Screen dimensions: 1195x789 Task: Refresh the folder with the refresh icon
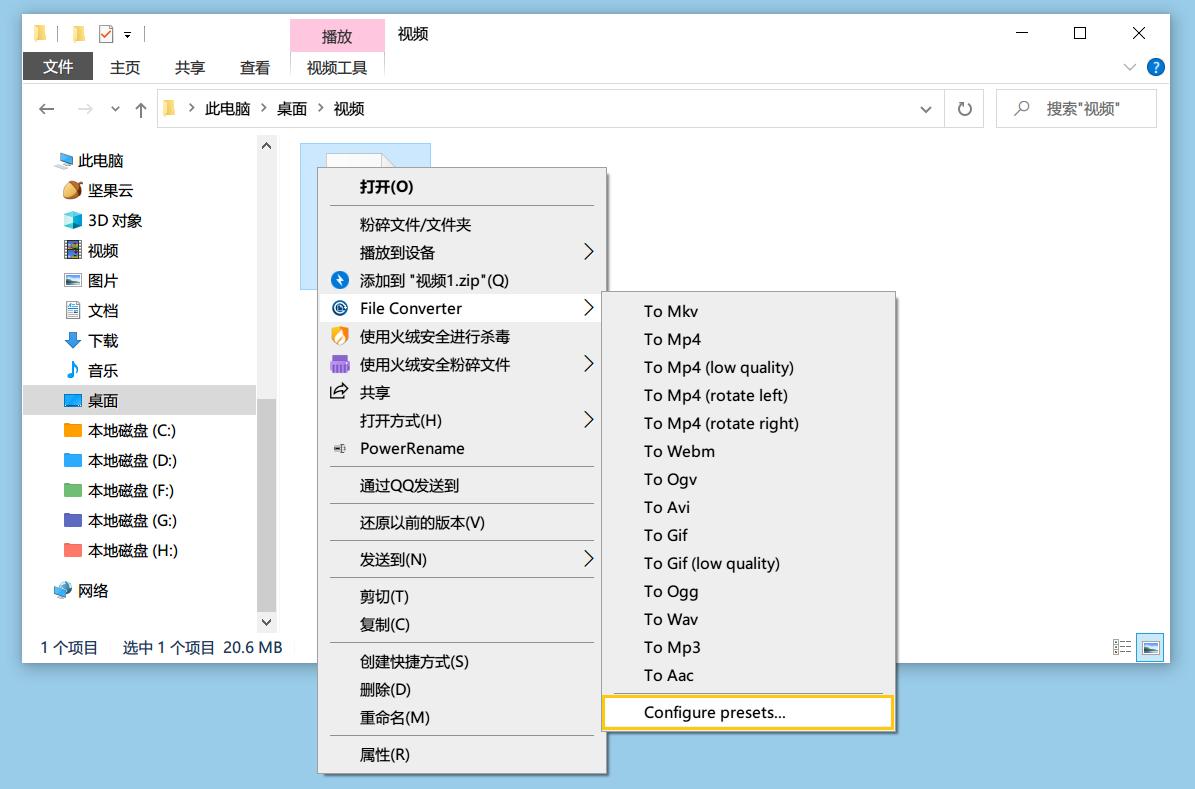click(x=964, y=108)
